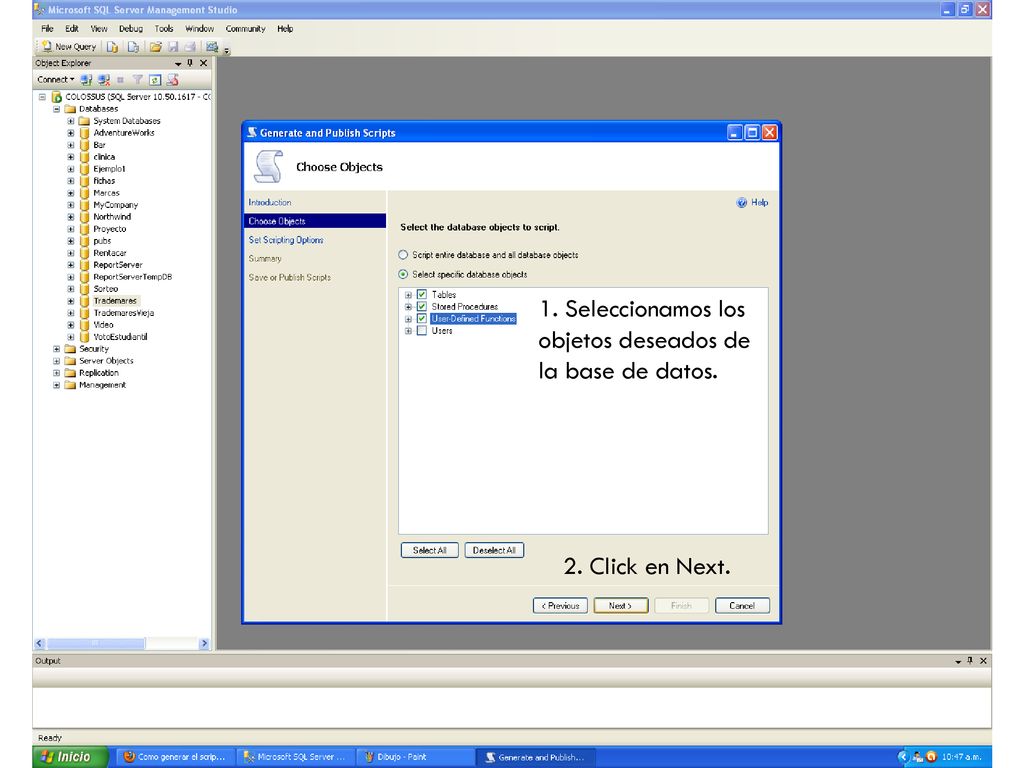1024x768 pixels.
Task: Open the Edit menu
Action: pyautogui.click(x=72, y=29)
